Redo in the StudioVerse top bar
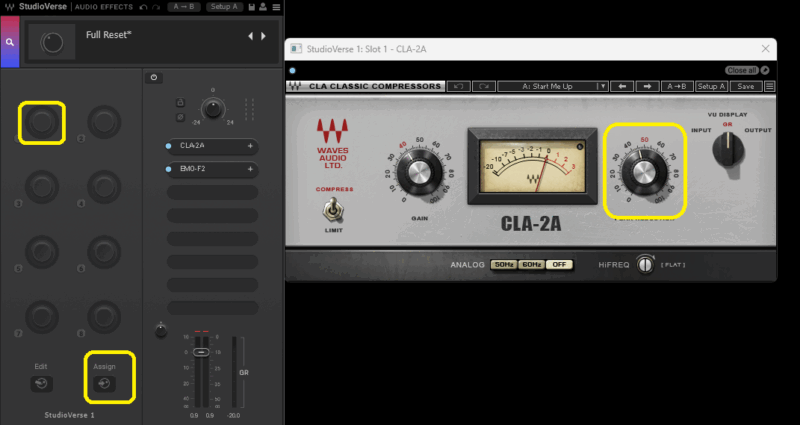Screen dimensions: 800x425 click(x=156, y=7)
